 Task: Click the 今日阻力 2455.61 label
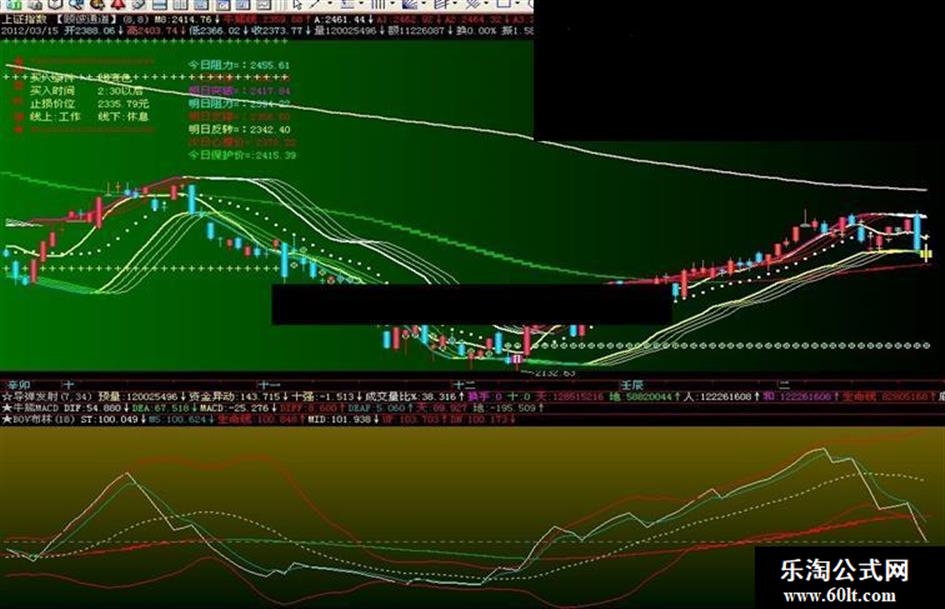tap(239, 65)
